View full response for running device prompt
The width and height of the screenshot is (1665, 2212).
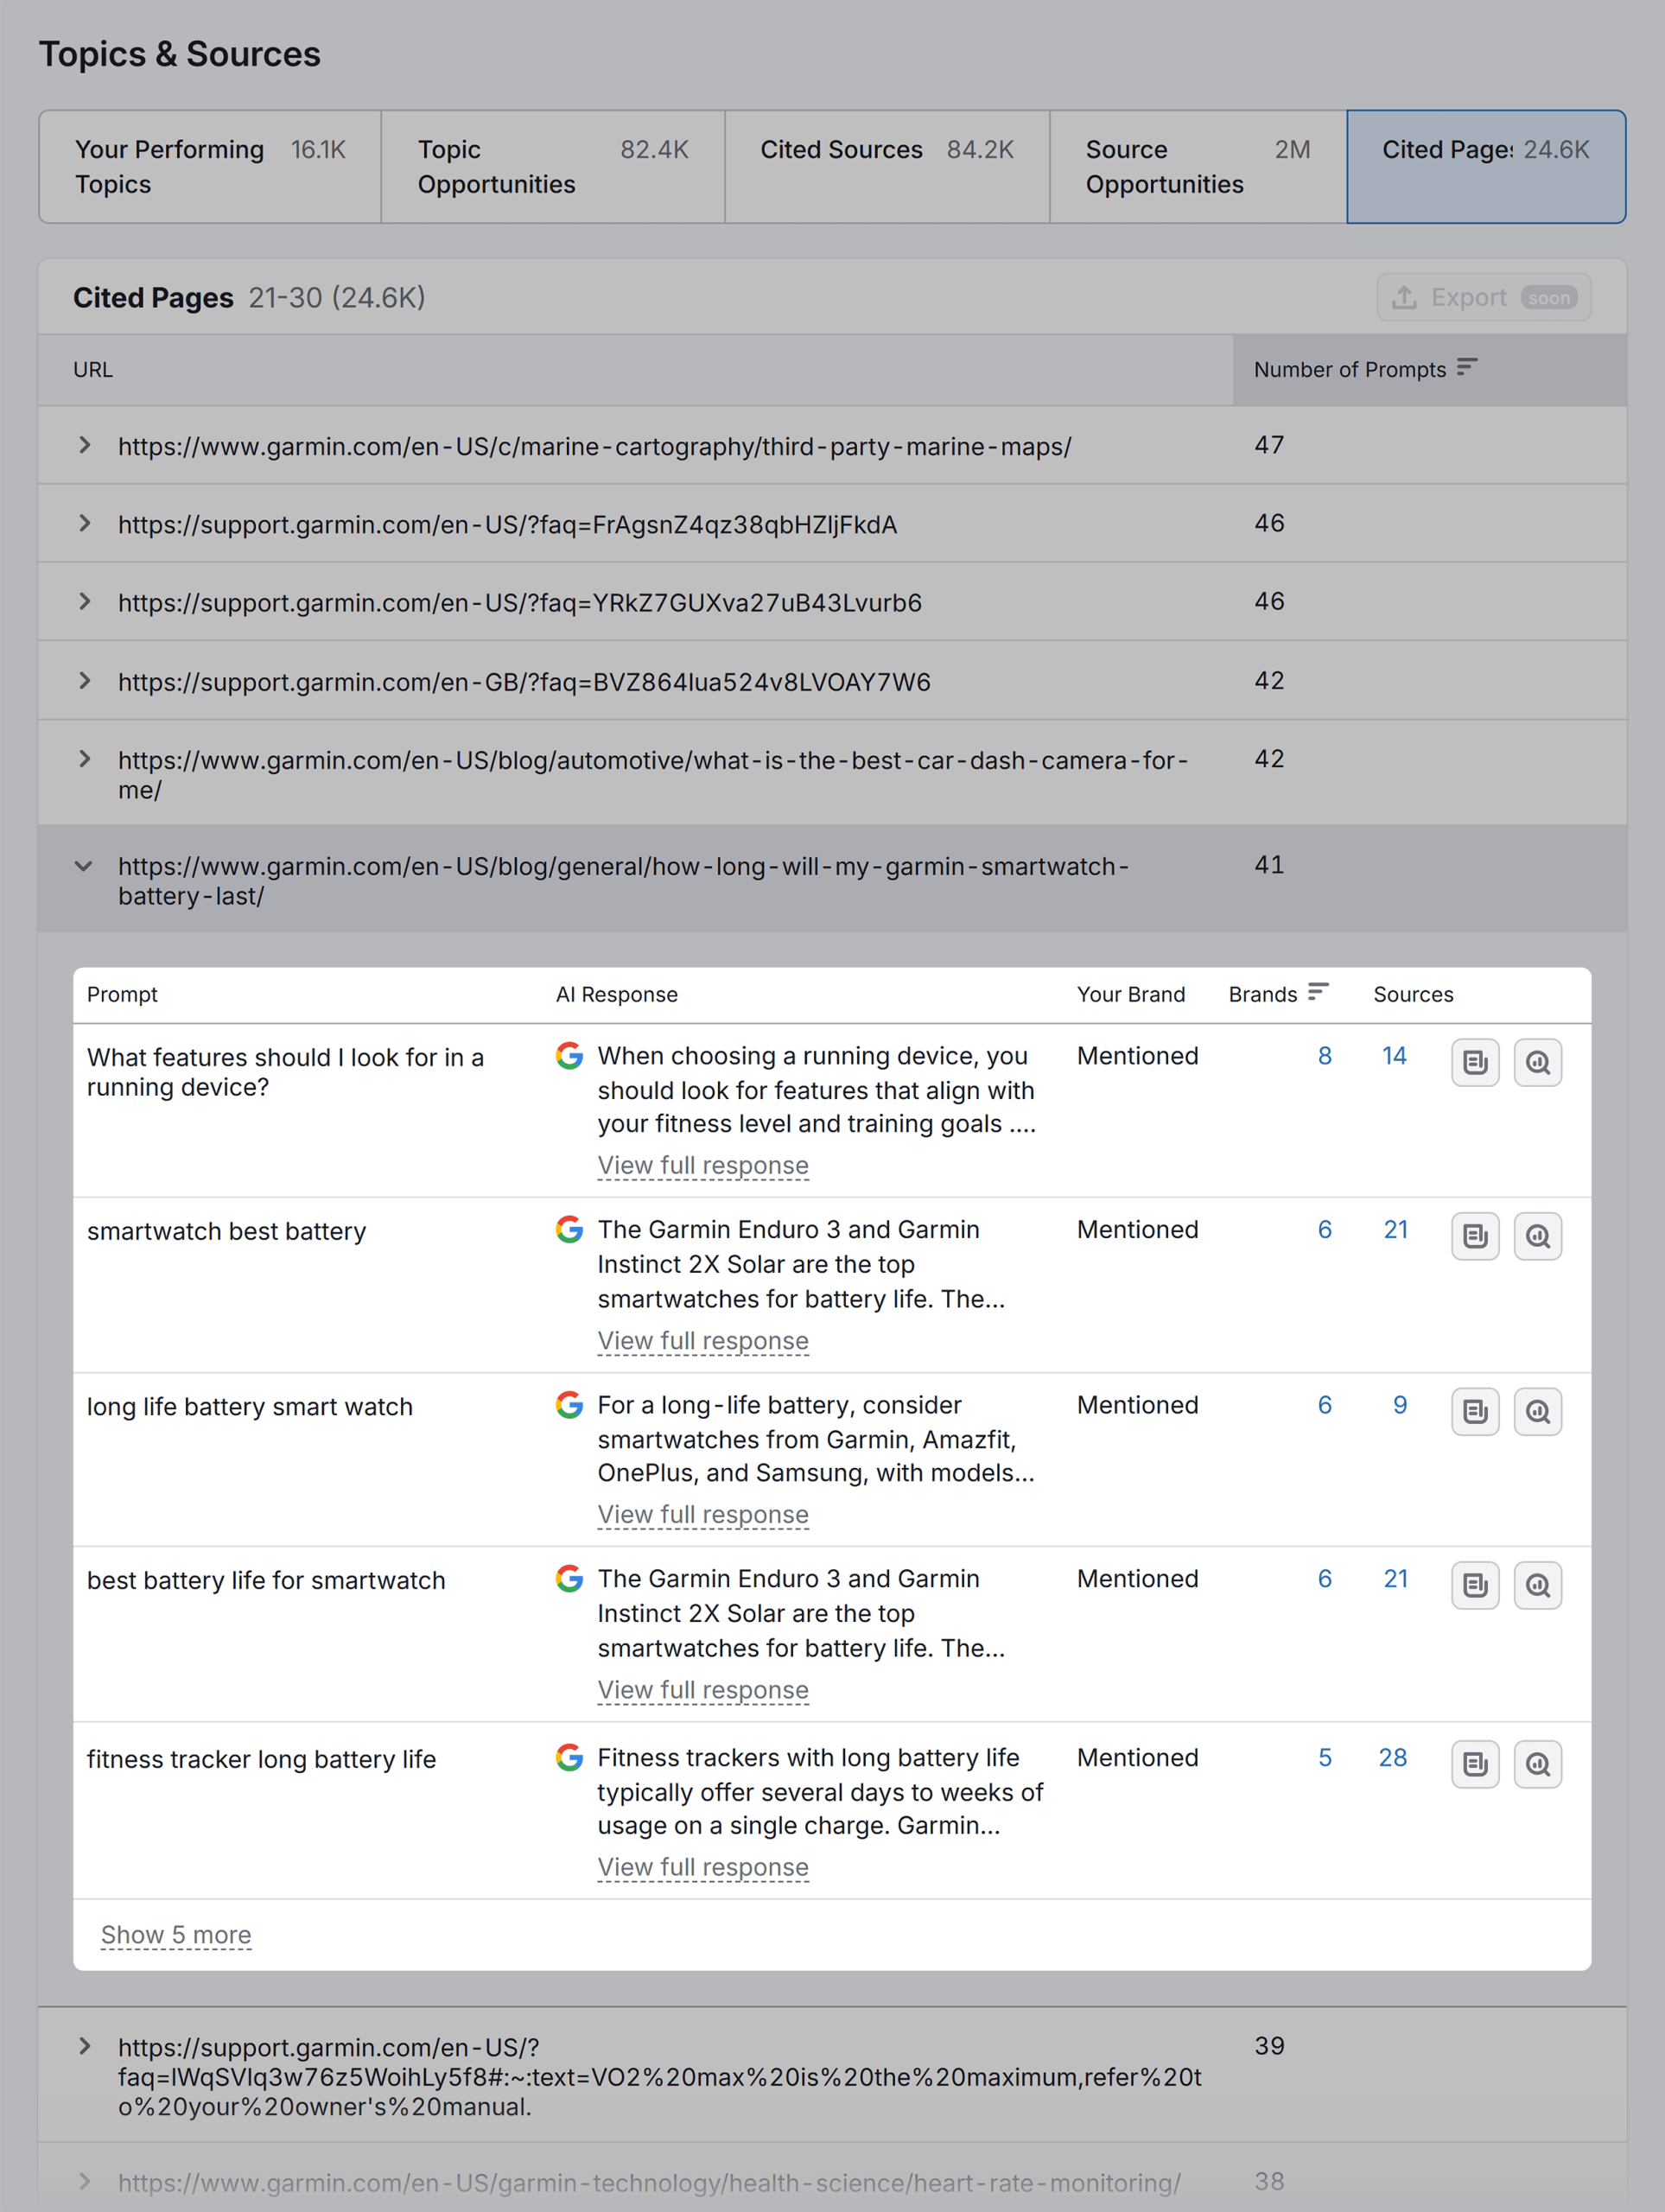(x=702, y=1166)
